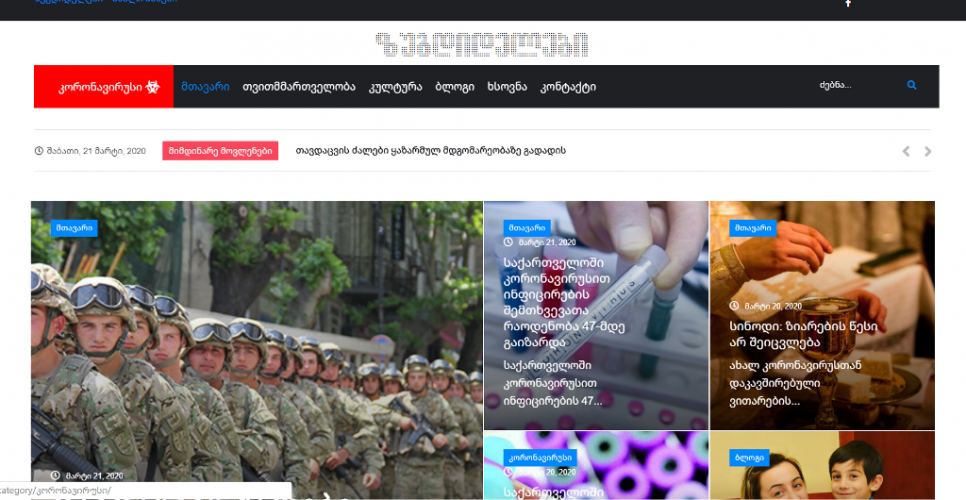
Task: Show next news ticker item arrow
Action: 928,151
